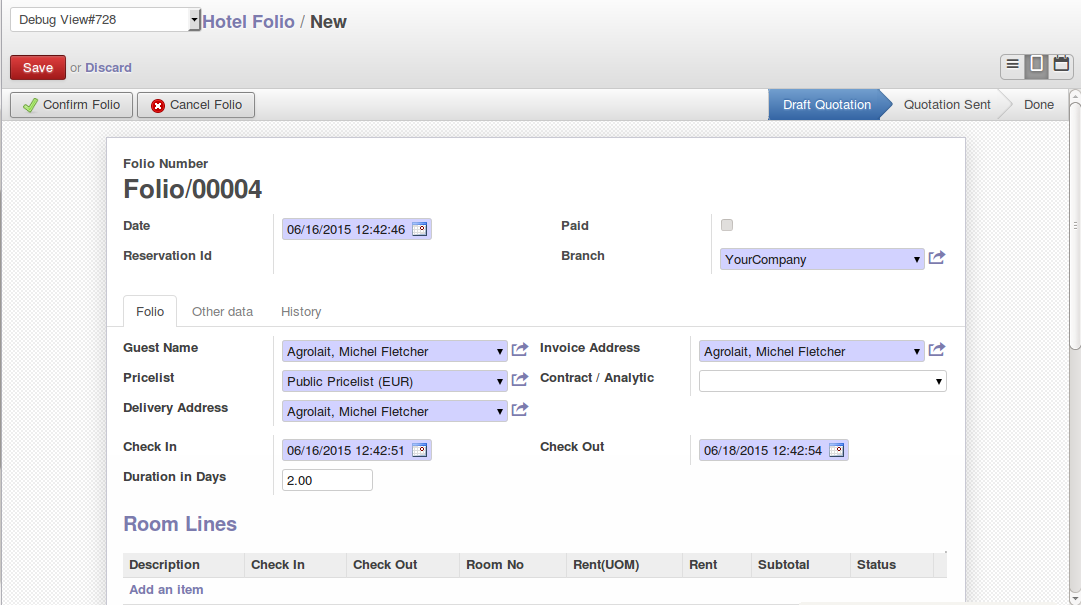This screenshot has height=605, width=1081.
Task: Open calendar picker for Check Out field
Action: point(836,451)
